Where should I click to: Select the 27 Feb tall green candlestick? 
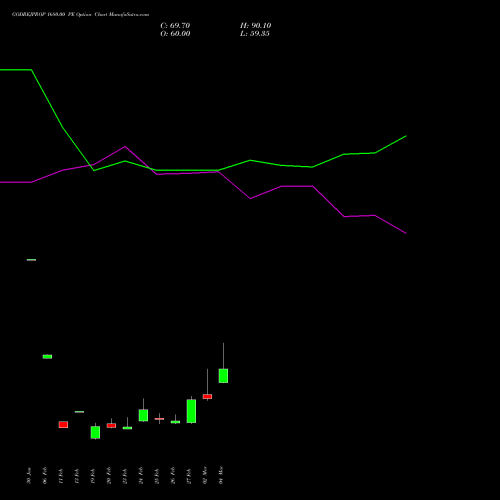tap(191, 411)
